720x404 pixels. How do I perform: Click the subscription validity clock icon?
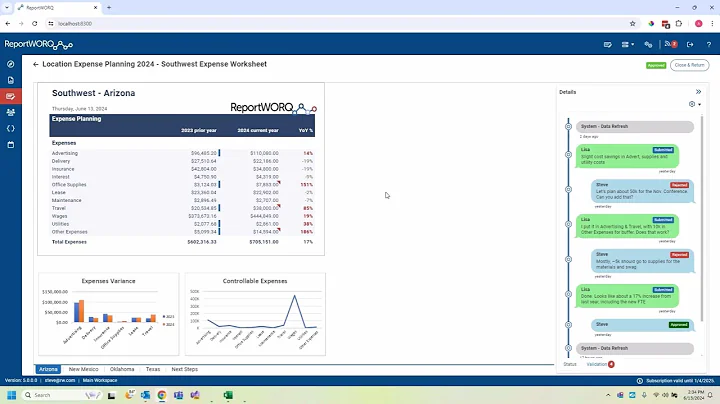click(x=640, y=381)
